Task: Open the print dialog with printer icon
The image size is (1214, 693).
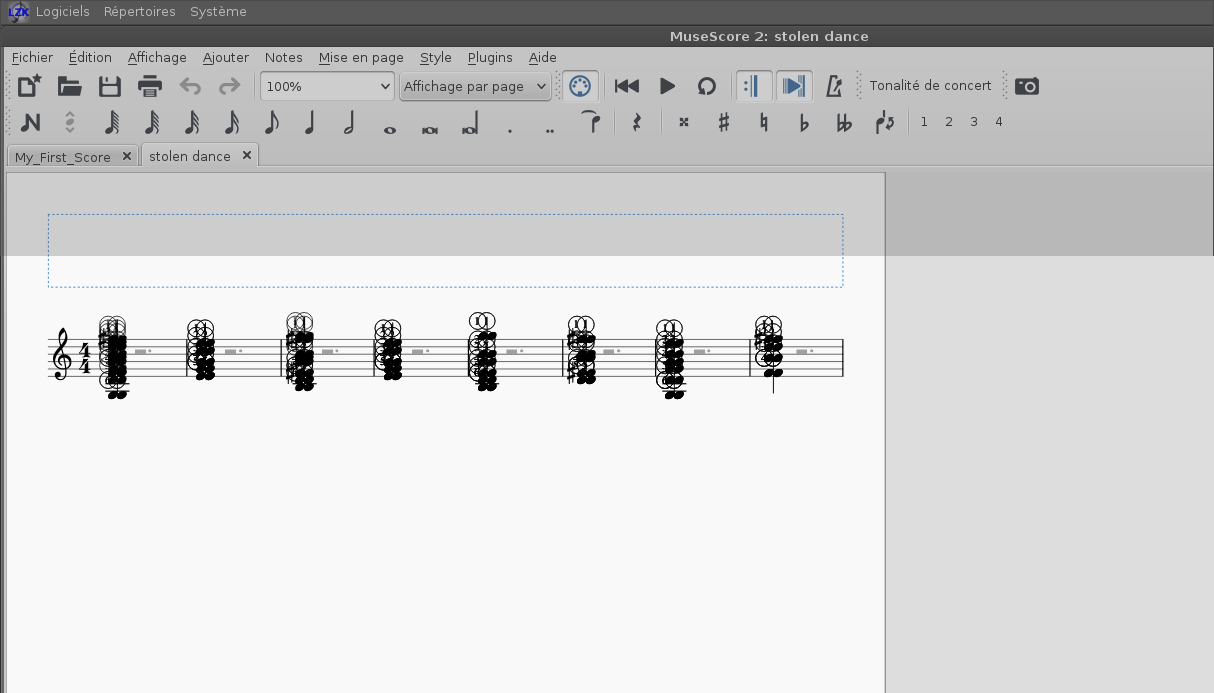Action: [x=149, y=86]
